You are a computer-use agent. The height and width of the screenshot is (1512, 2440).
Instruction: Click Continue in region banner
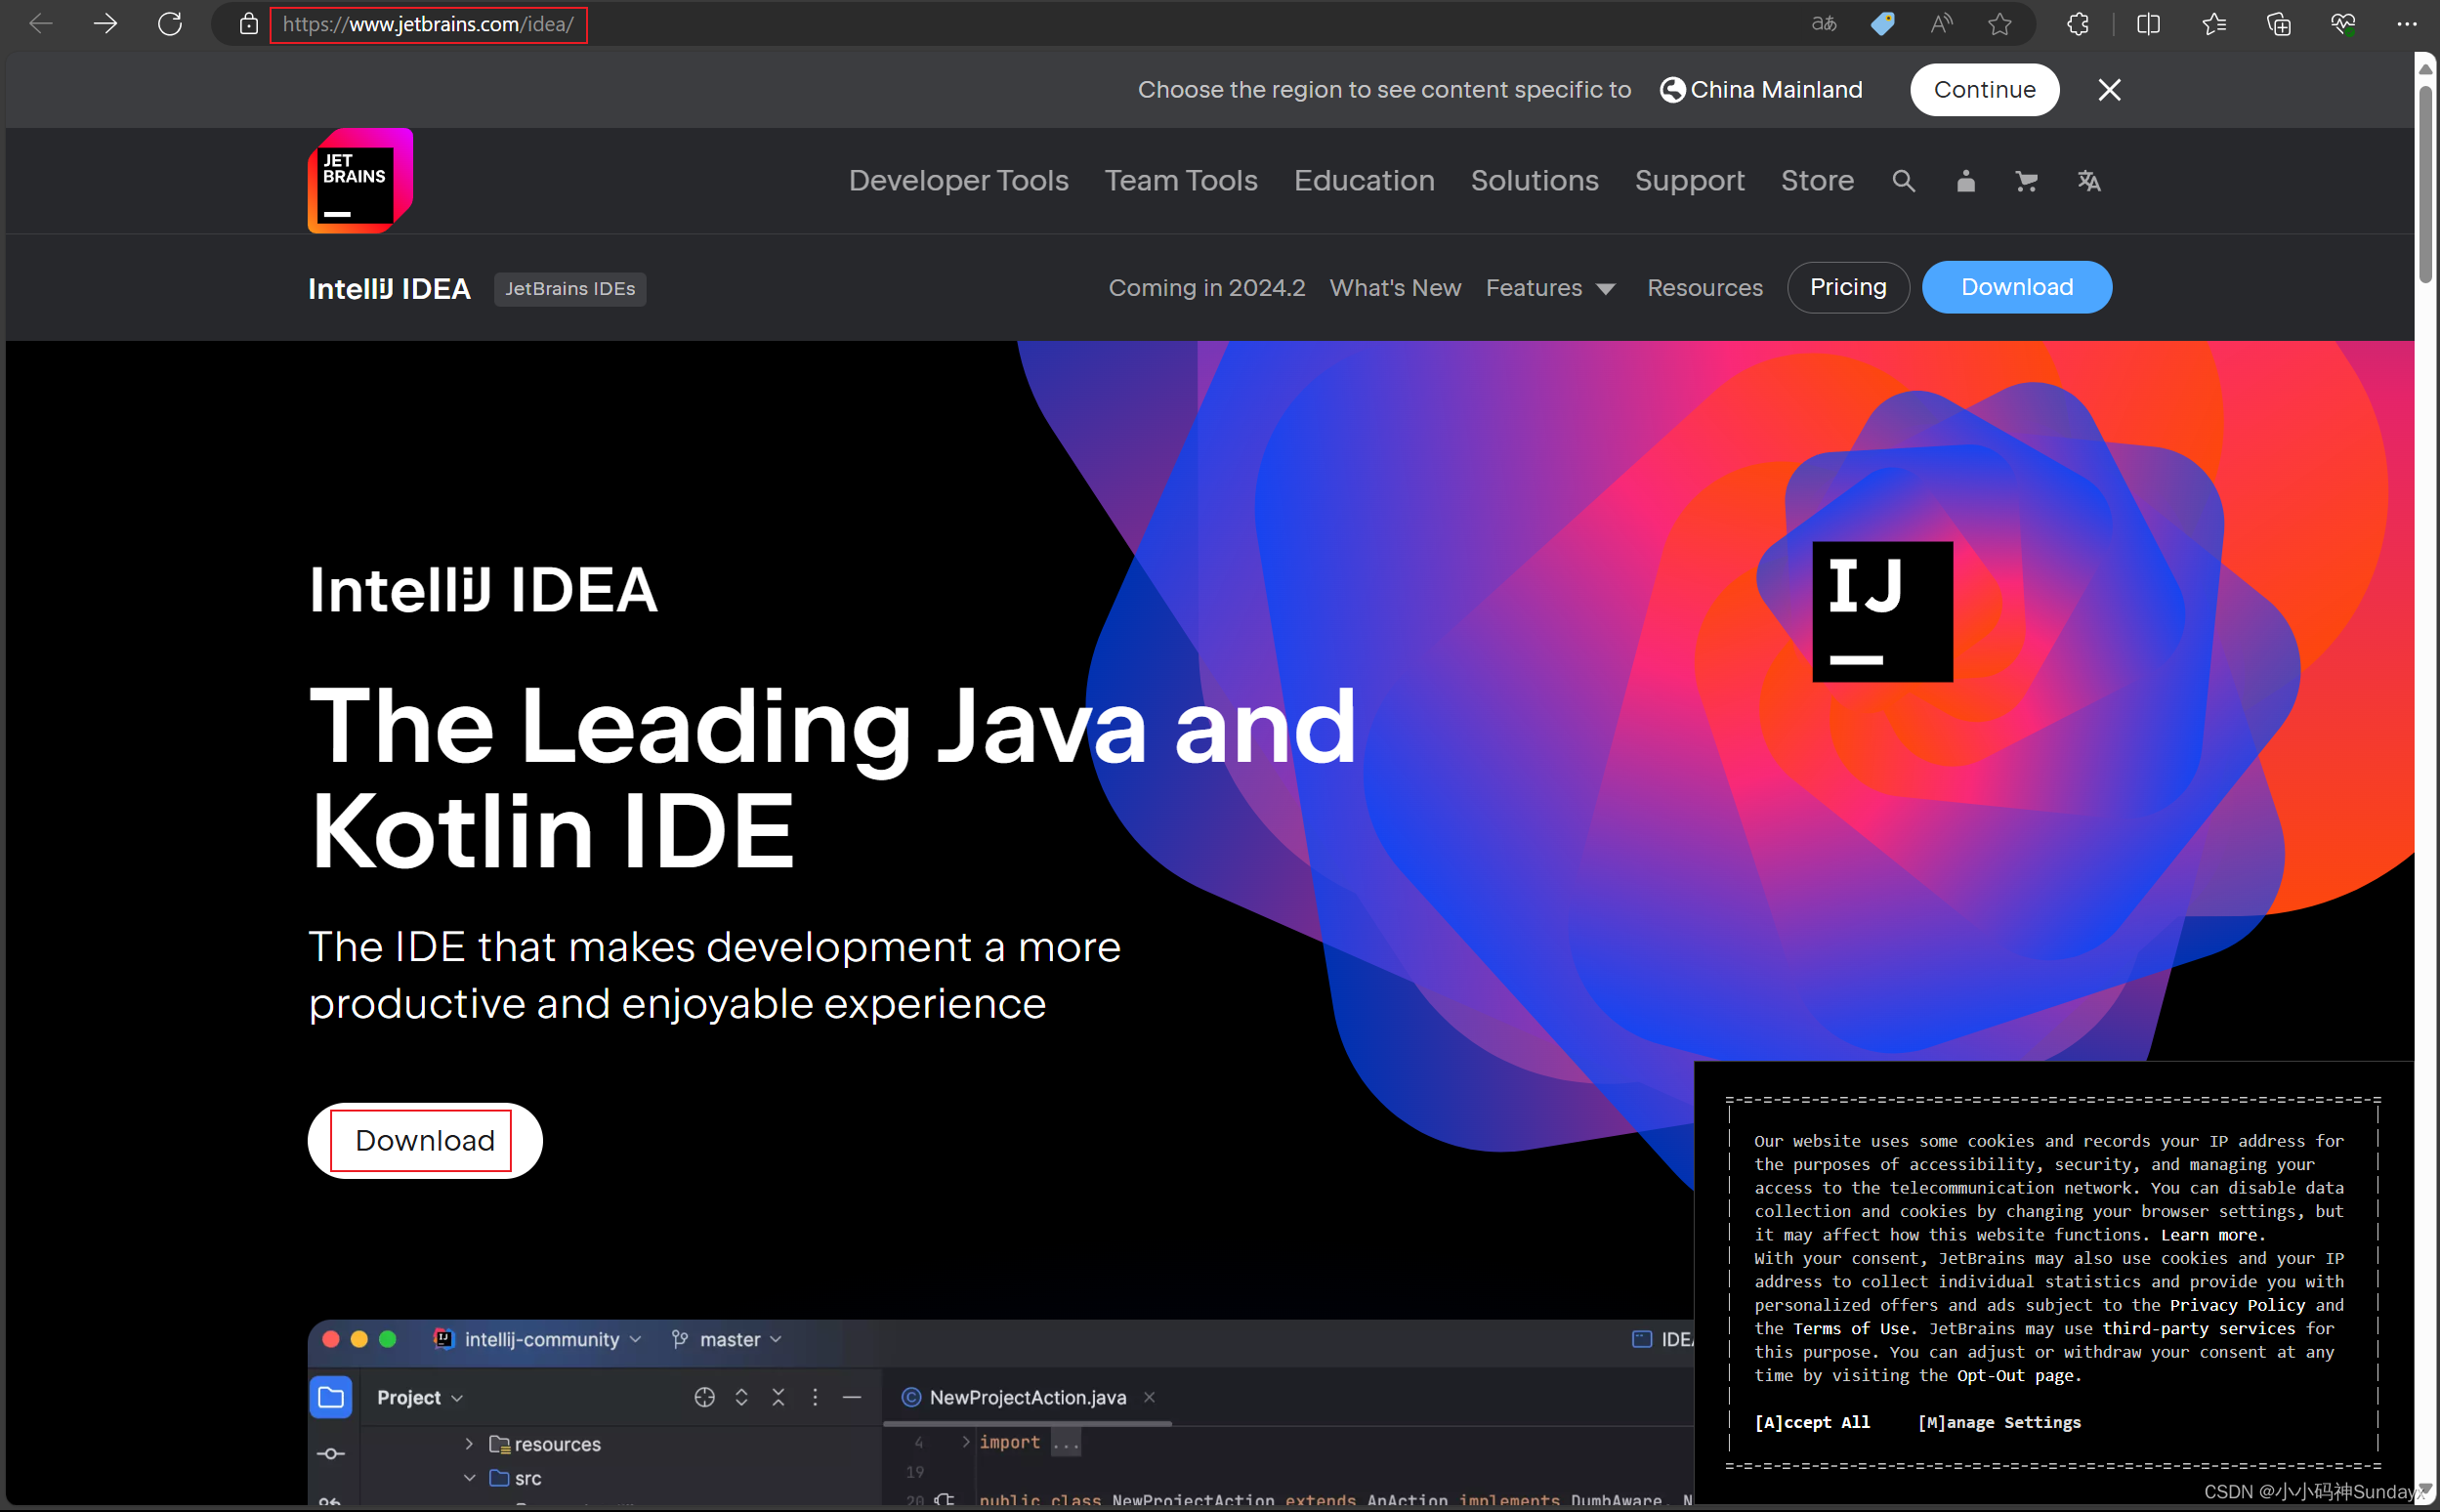point(1984,90)
